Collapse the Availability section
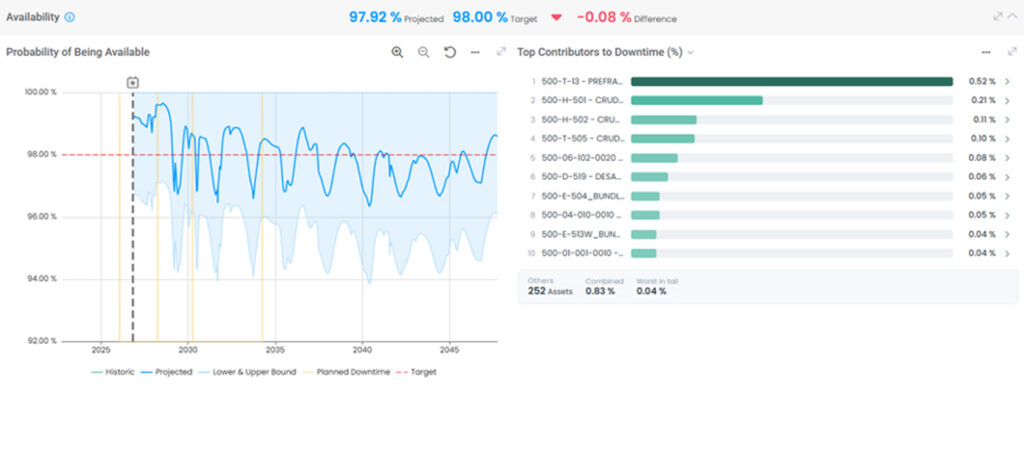This screenshot has height=451, width=1024. (x=1012, y=17)
